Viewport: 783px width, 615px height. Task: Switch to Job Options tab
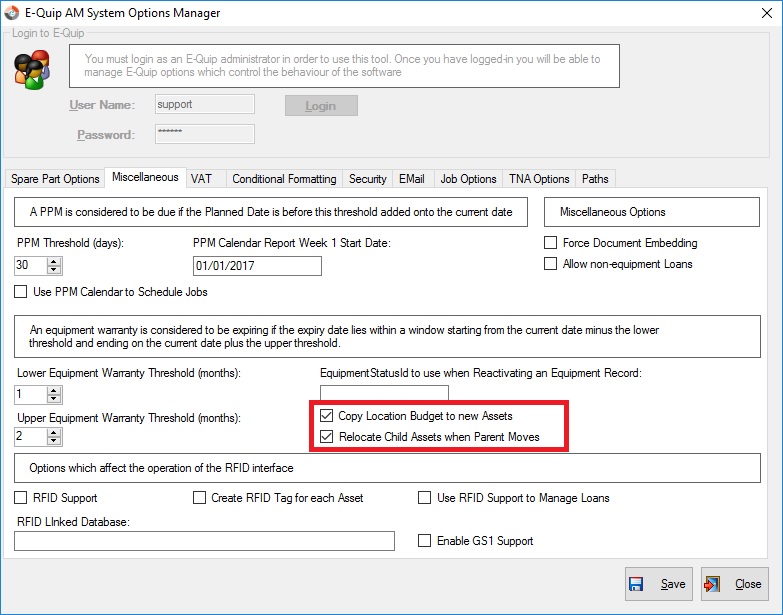pyautogui.click(x=468, y=179)
